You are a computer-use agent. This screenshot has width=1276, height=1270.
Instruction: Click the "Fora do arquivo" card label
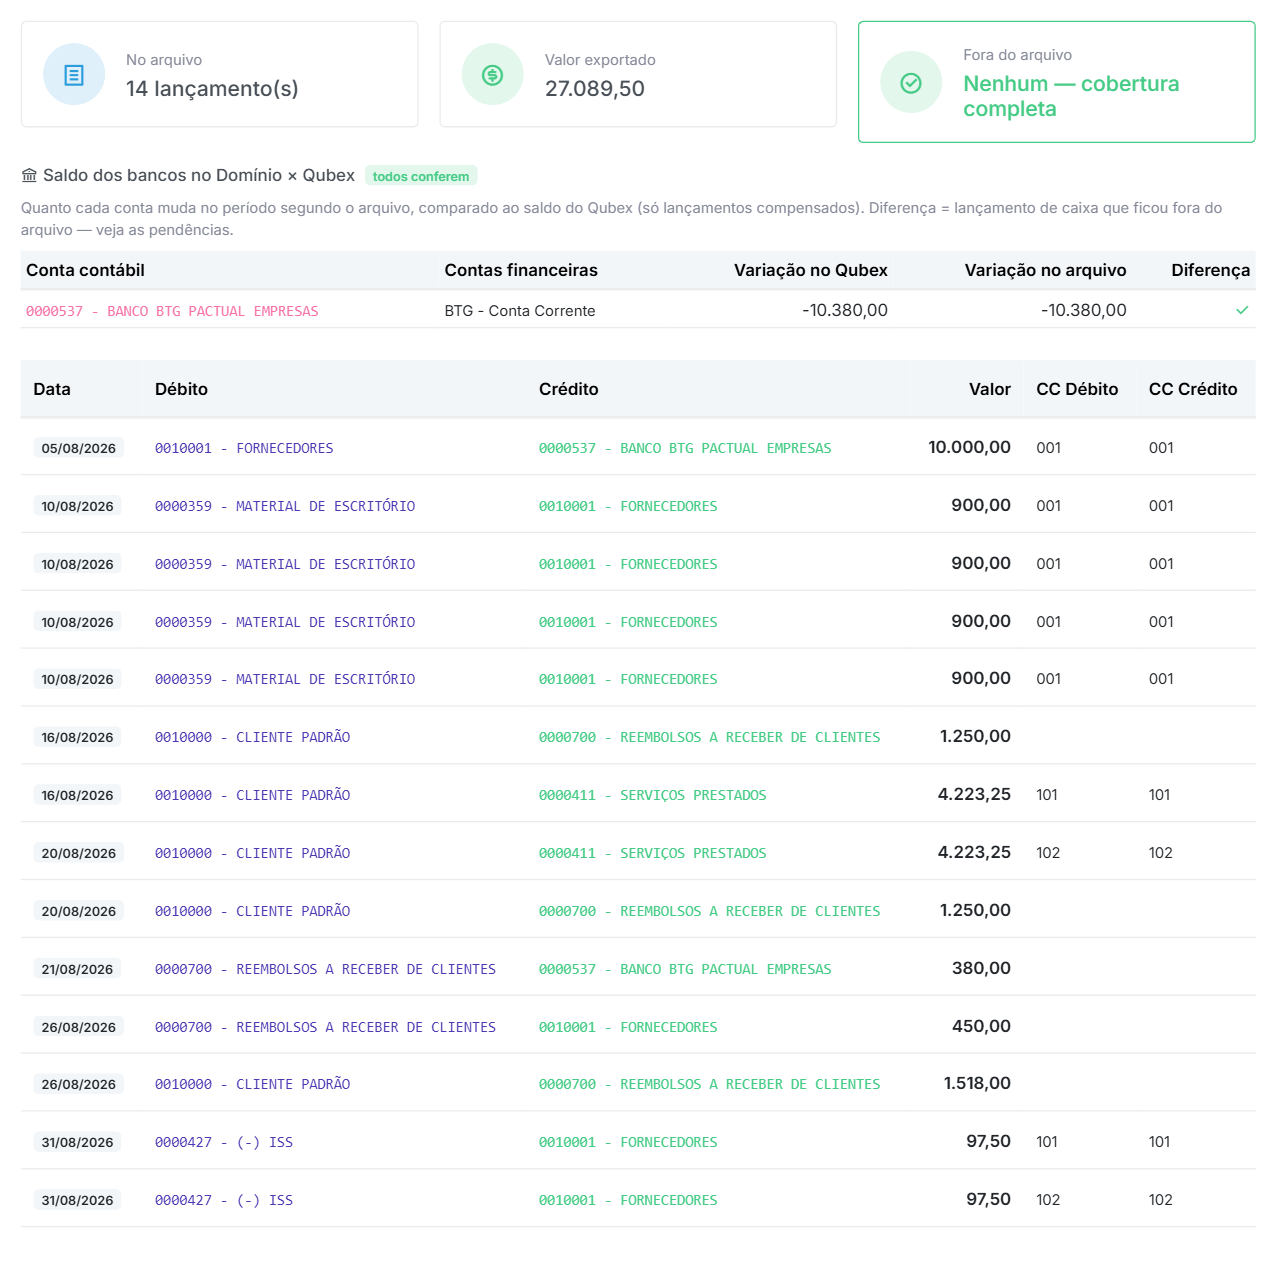pyautogui.click(x=1017, y=55)
